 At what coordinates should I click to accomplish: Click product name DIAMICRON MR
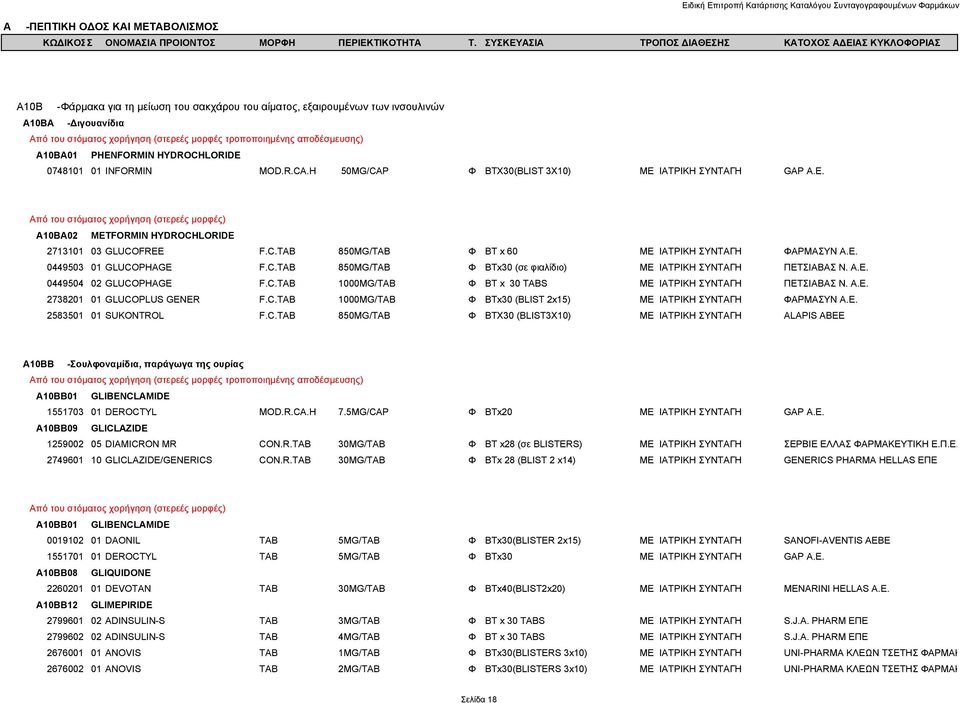coord(141,445)
